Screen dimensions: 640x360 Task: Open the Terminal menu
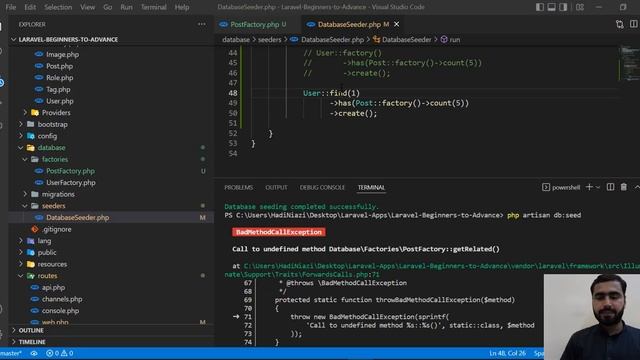[x=153, y=7]
